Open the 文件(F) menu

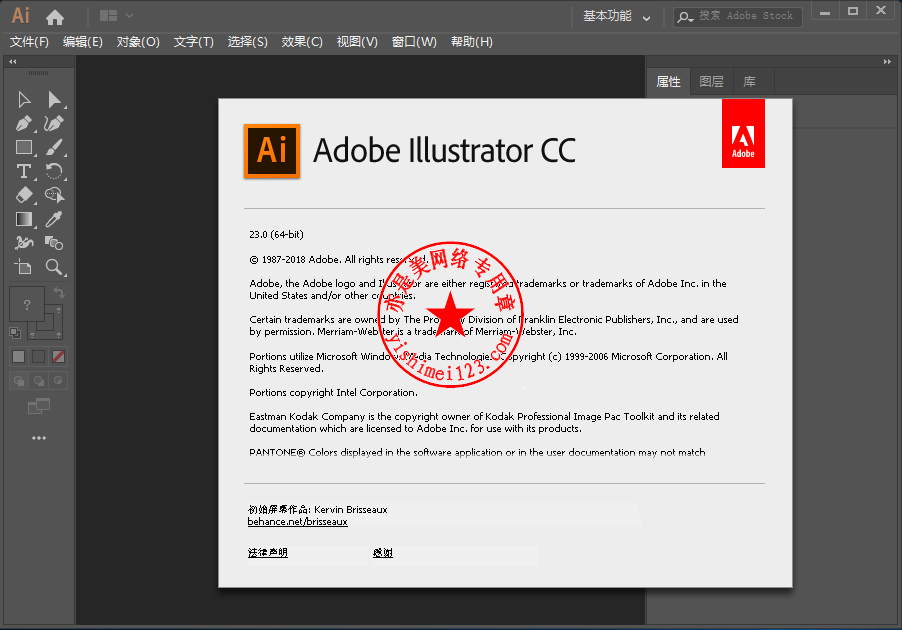[29, 42]
